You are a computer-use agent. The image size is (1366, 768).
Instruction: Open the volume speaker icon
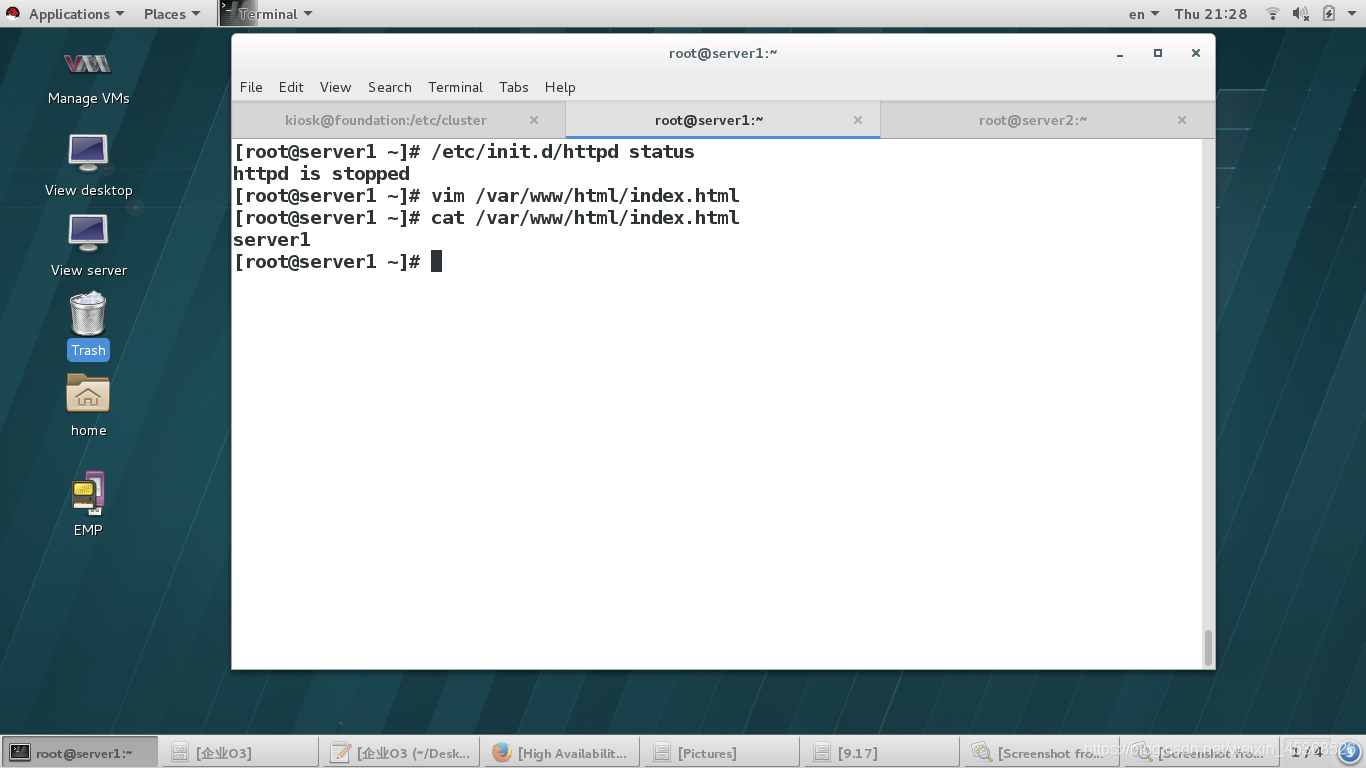click(1301, 14)
